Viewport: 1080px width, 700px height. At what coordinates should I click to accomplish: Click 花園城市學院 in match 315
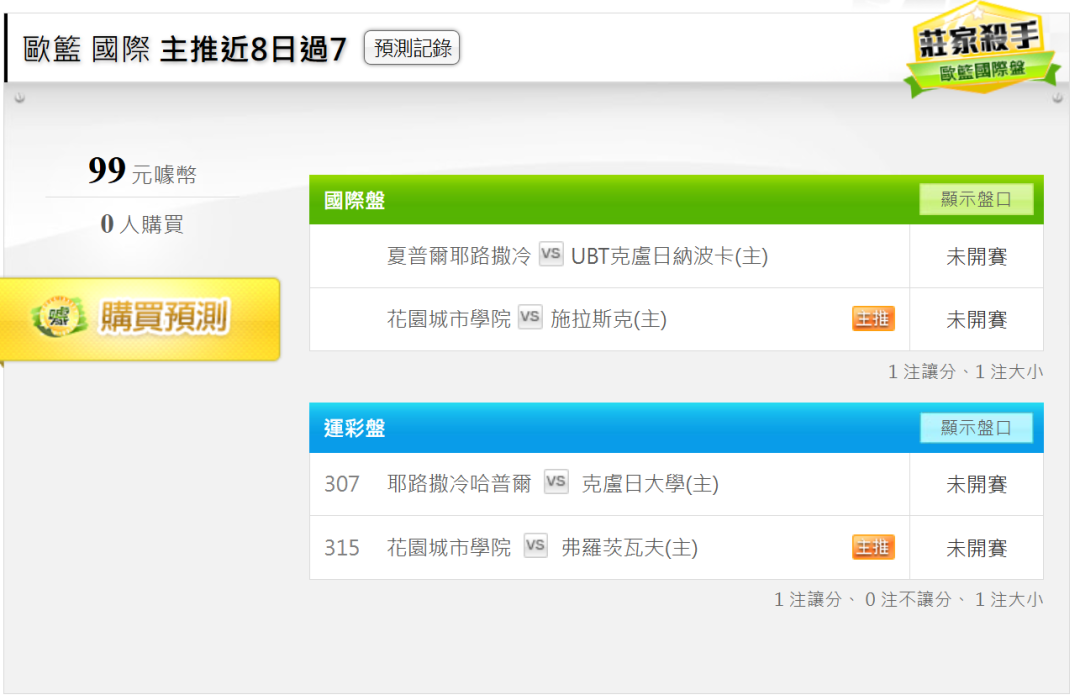[x=449, y=548]
